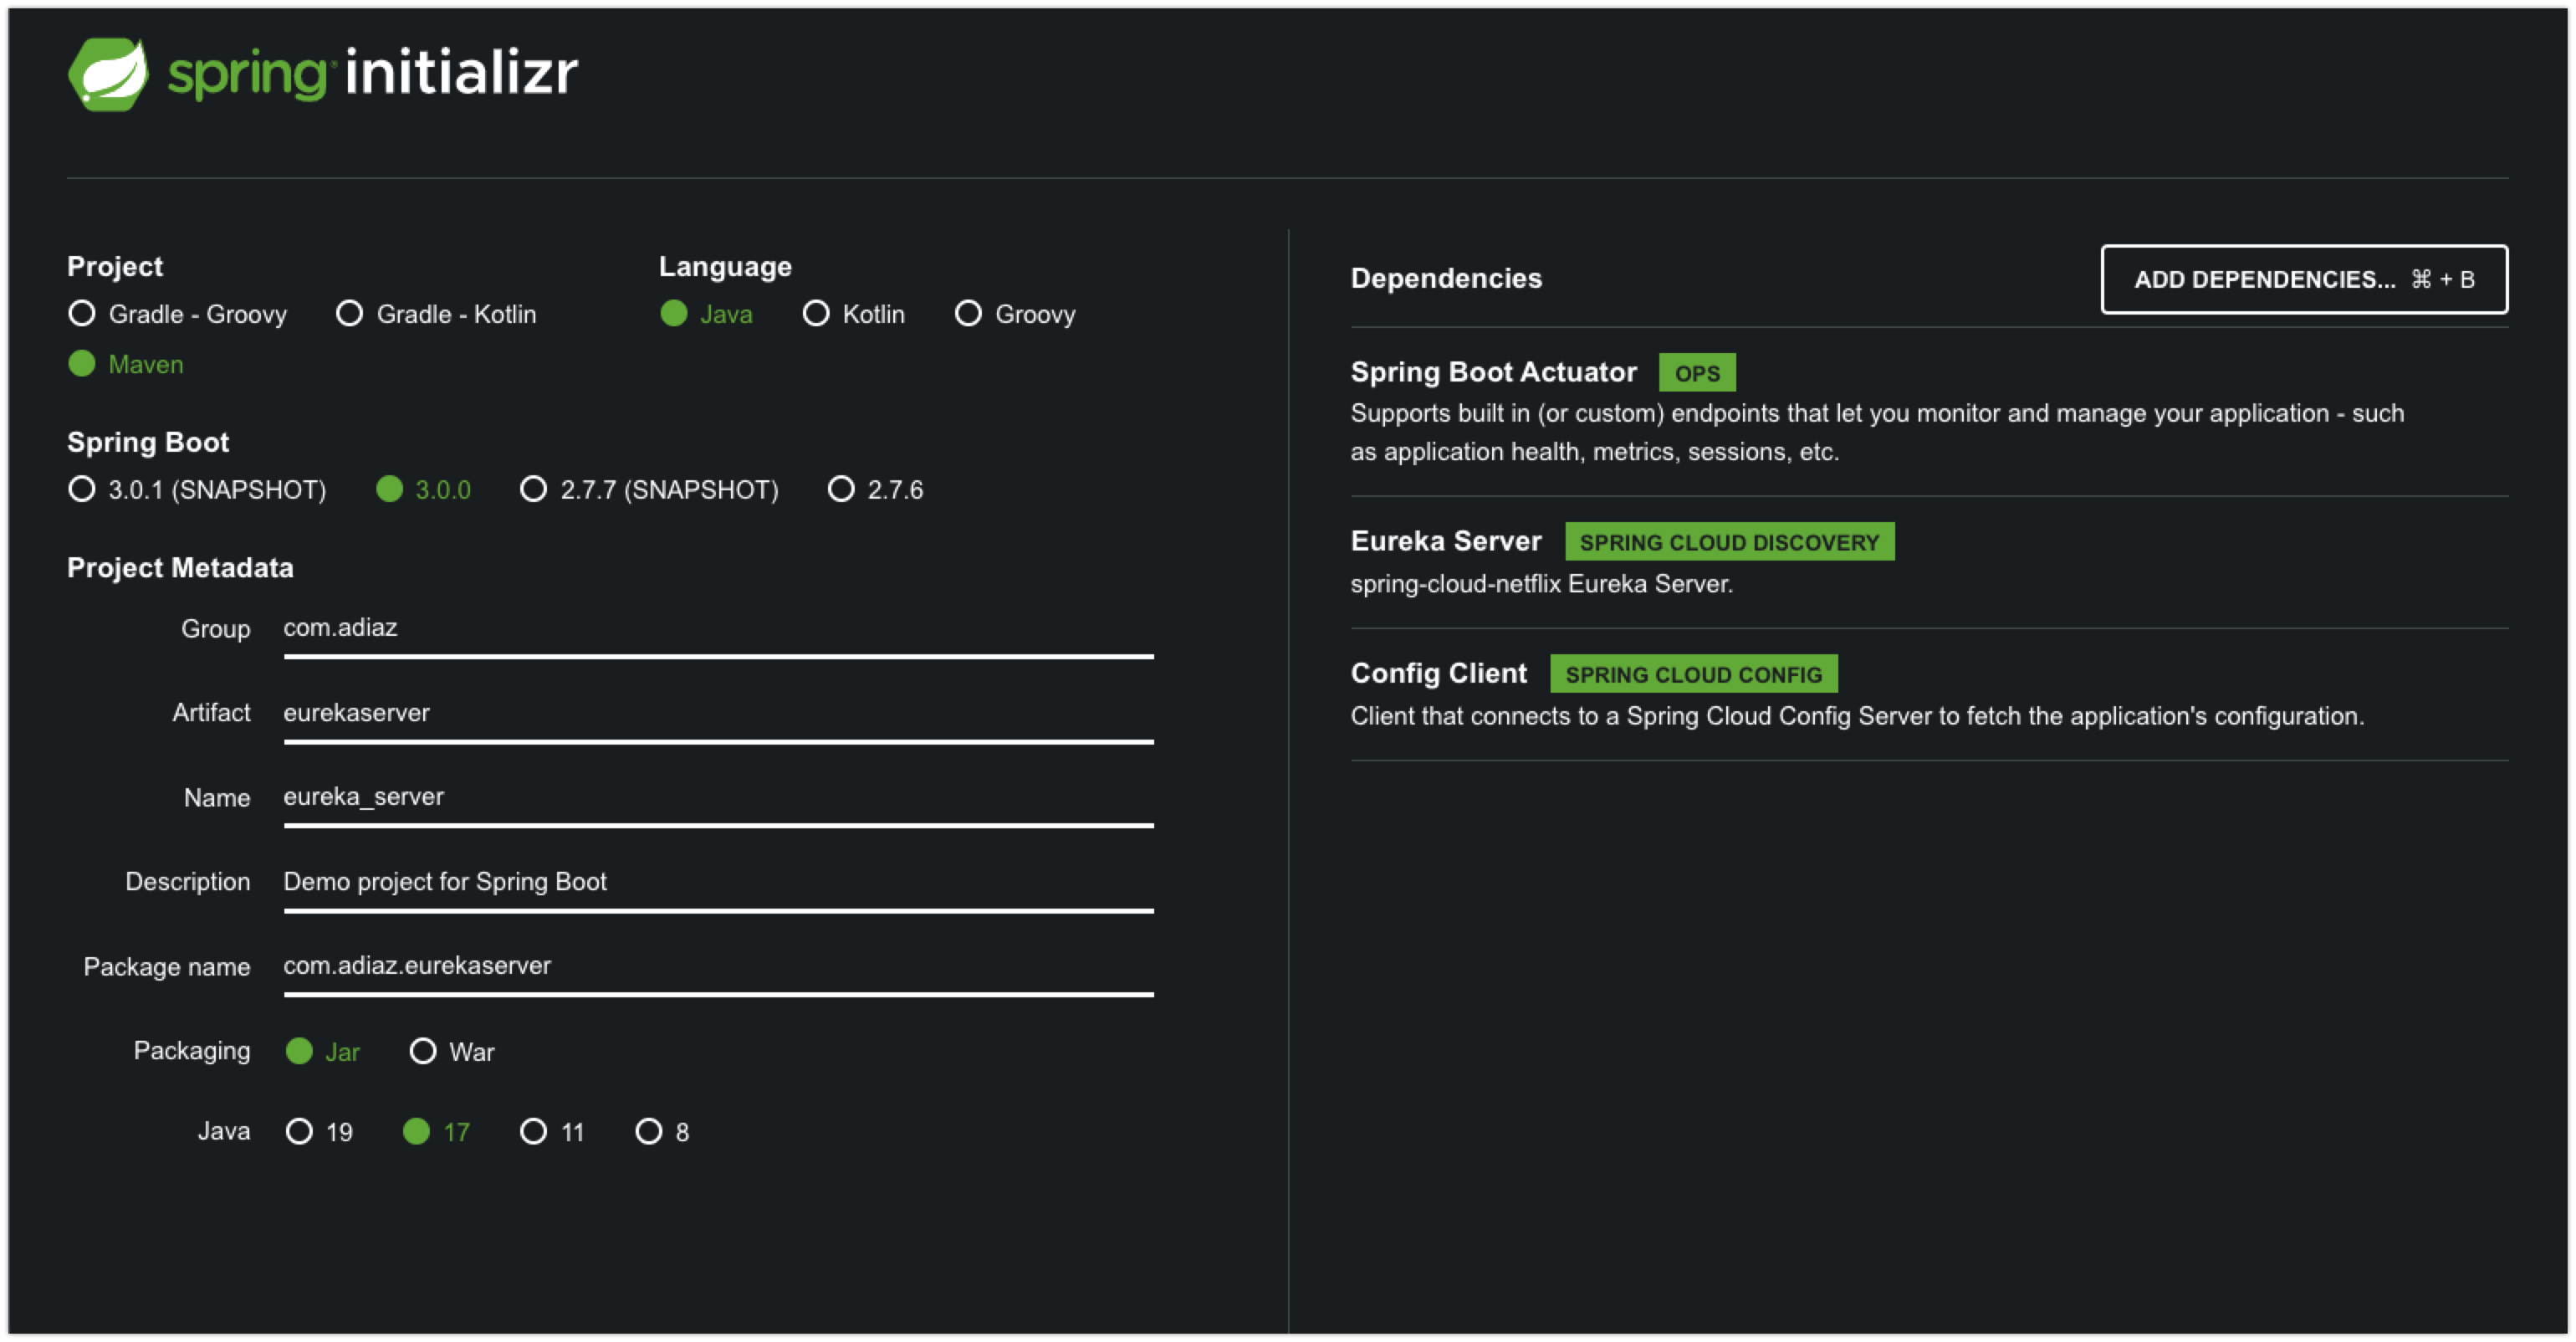Click the Eureka Server dependency entry
Image resolution: width=2576 pixels, height=1342 pixels.
tap(1929, 562)
